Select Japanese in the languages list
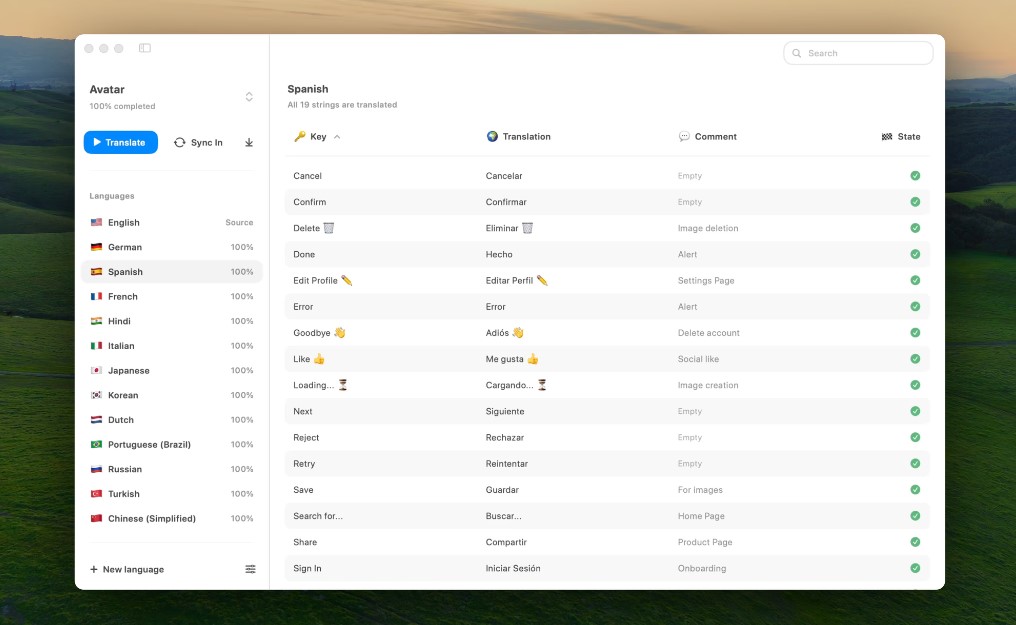 click(x=128, y=371)
